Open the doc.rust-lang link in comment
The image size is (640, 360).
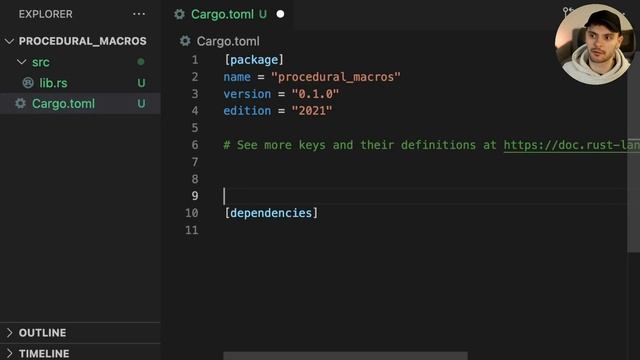(571, 145)
